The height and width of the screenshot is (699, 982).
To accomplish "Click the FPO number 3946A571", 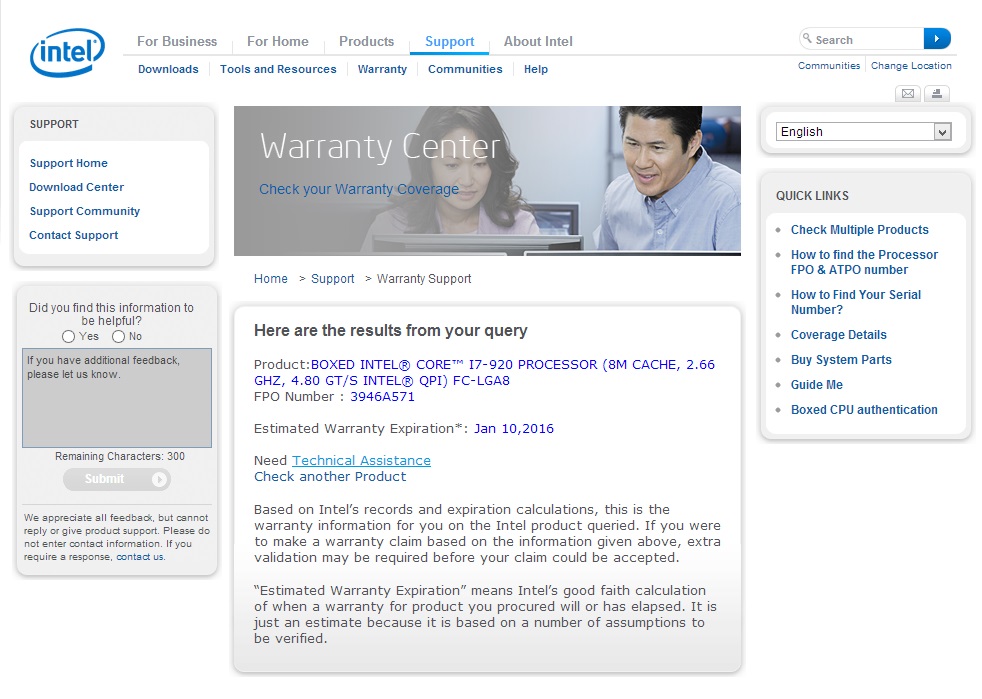I will point(382,396).
